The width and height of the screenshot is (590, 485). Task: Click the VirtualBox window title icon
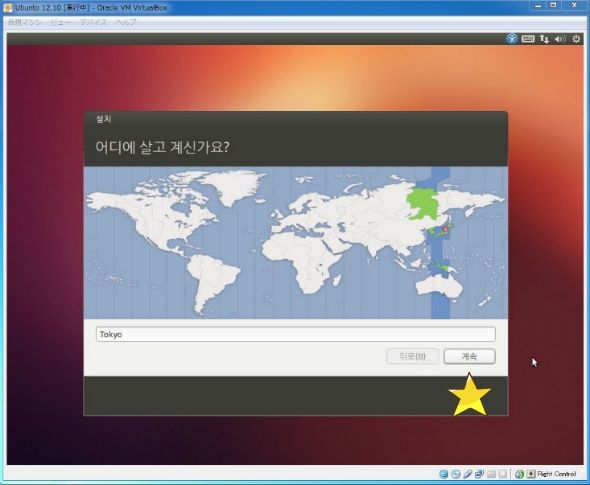point(8,8)
